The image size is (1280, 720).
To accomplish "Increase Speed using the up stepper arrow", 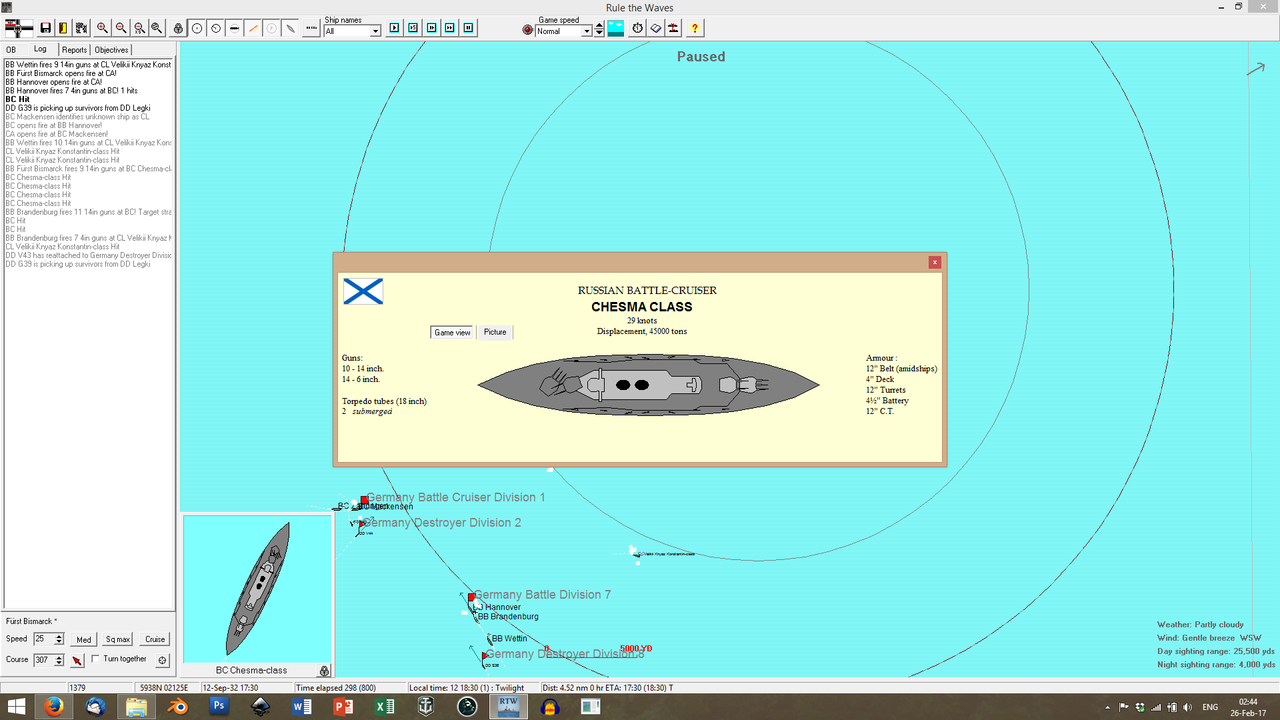I will tap(58, 635).
